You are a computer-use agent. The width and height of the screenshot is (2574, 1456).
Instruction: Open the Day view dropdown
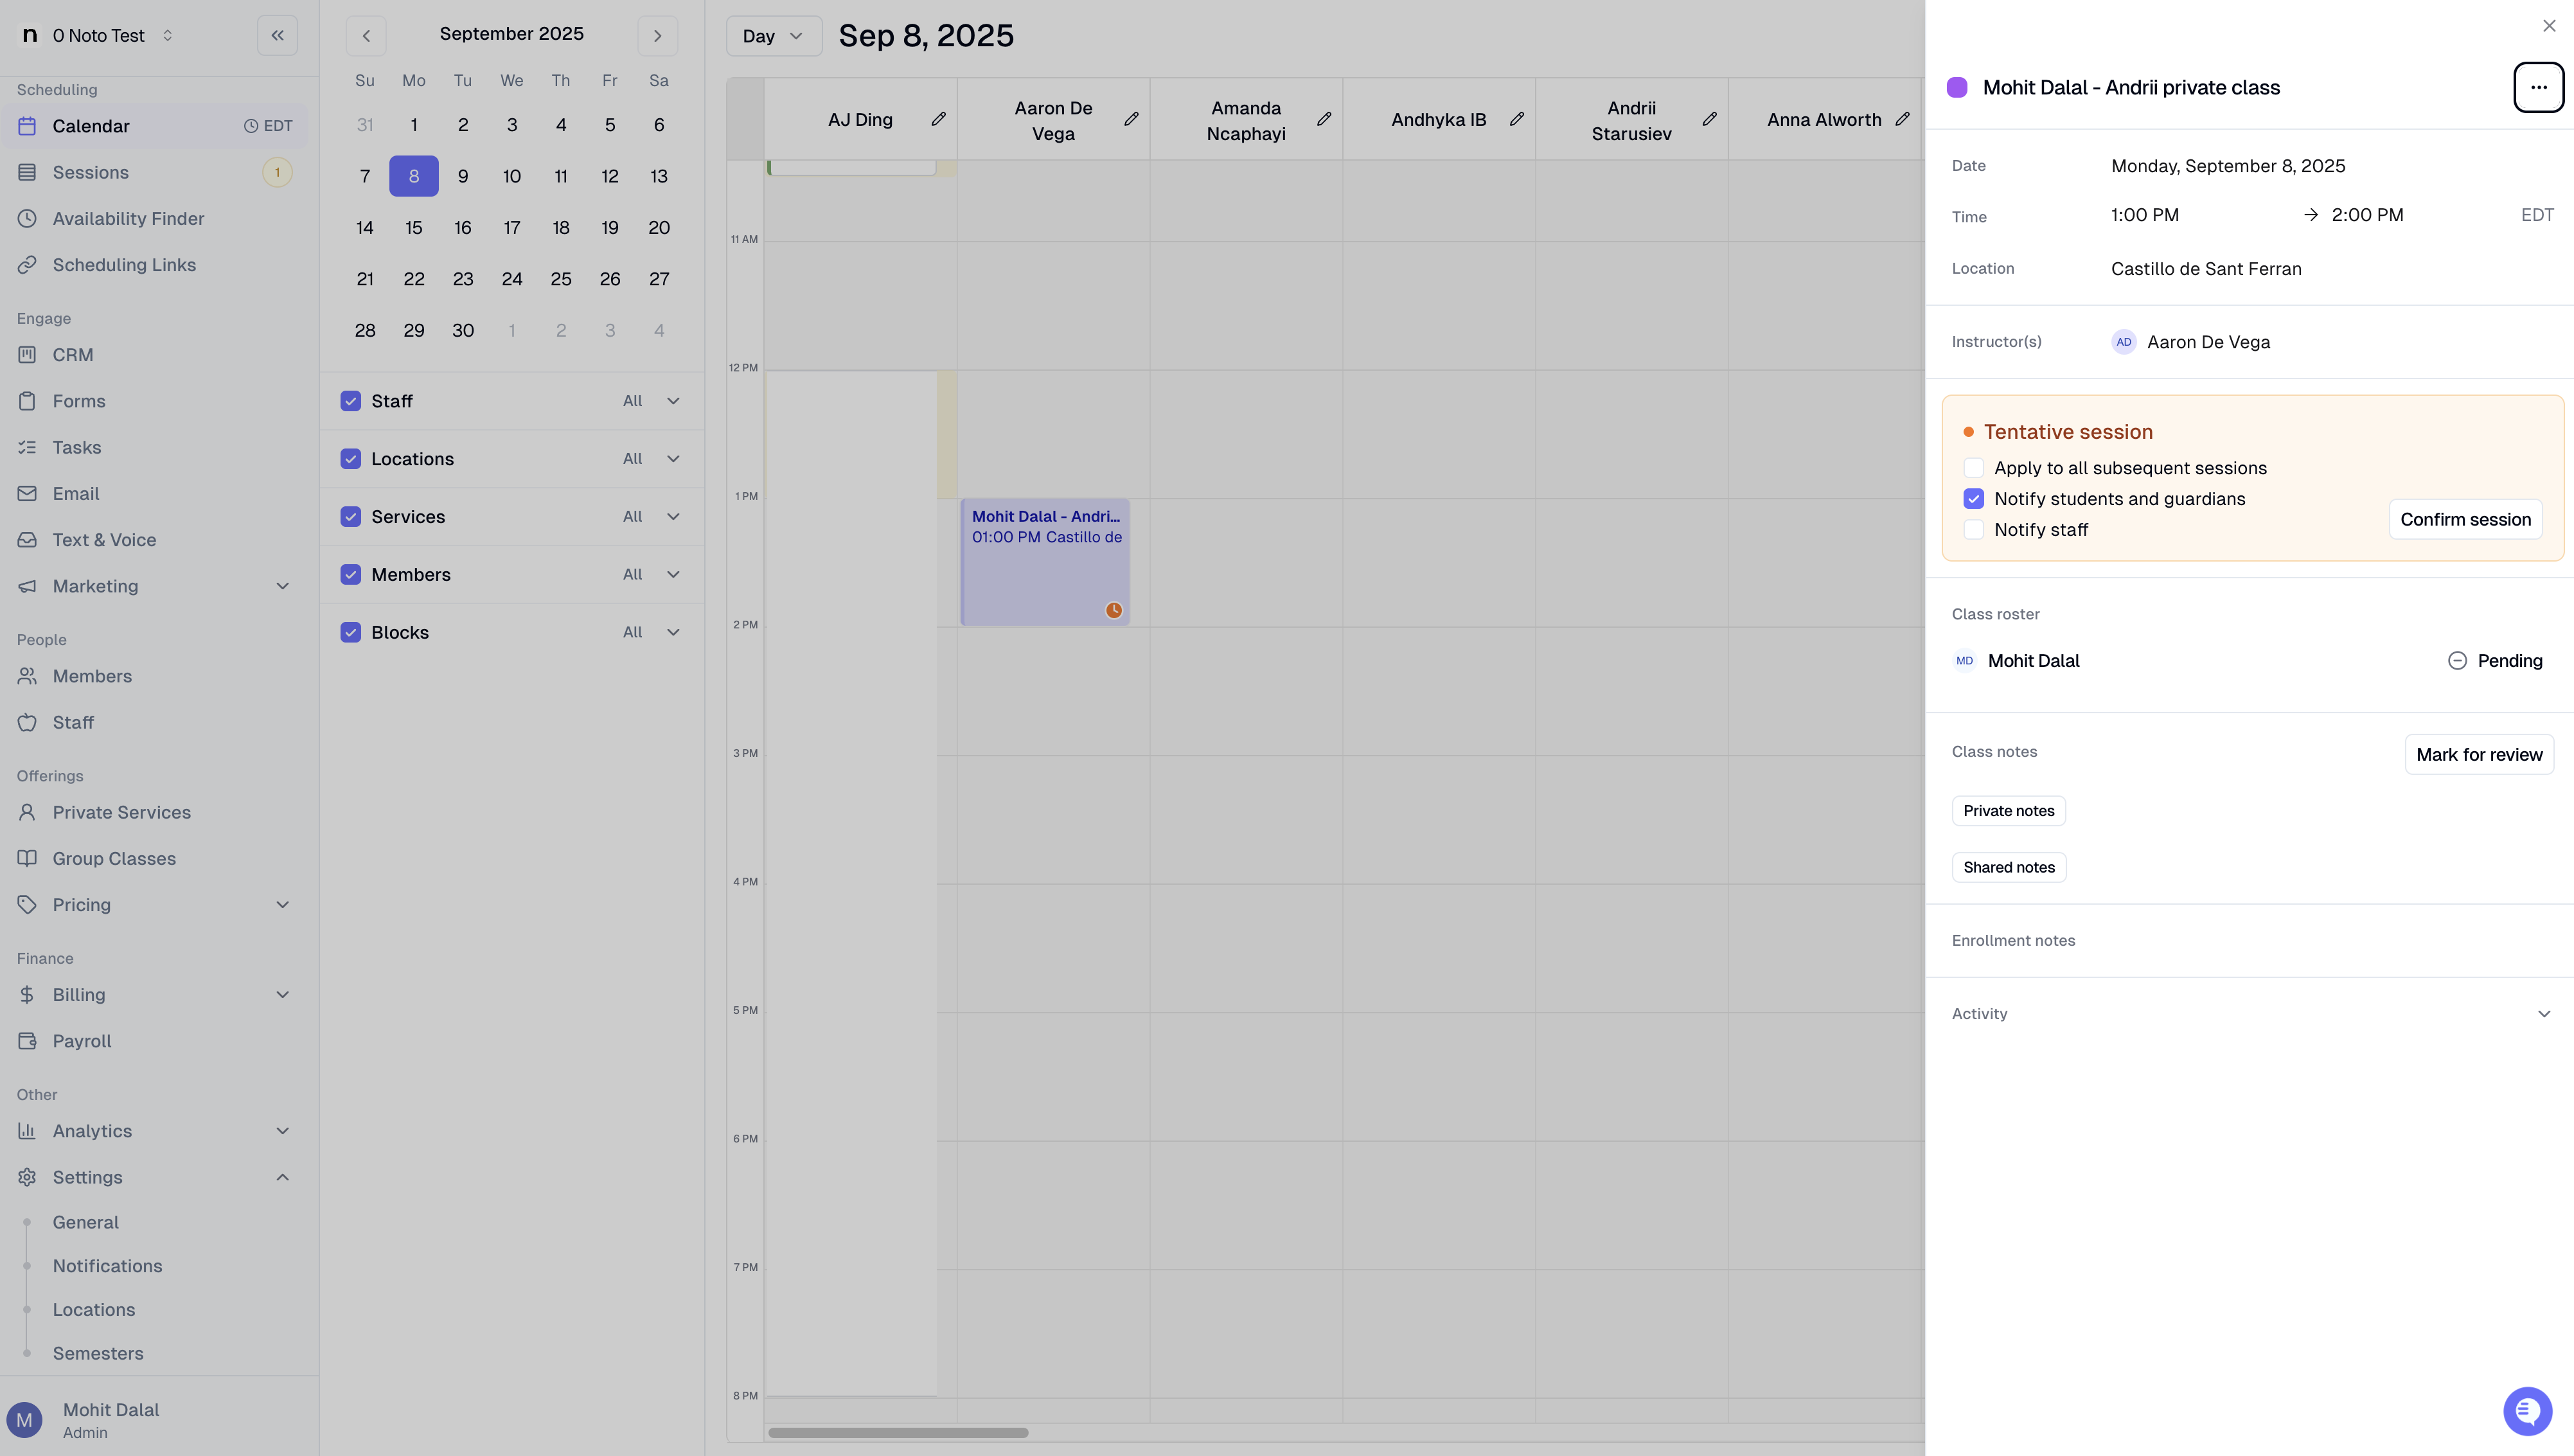773,36
